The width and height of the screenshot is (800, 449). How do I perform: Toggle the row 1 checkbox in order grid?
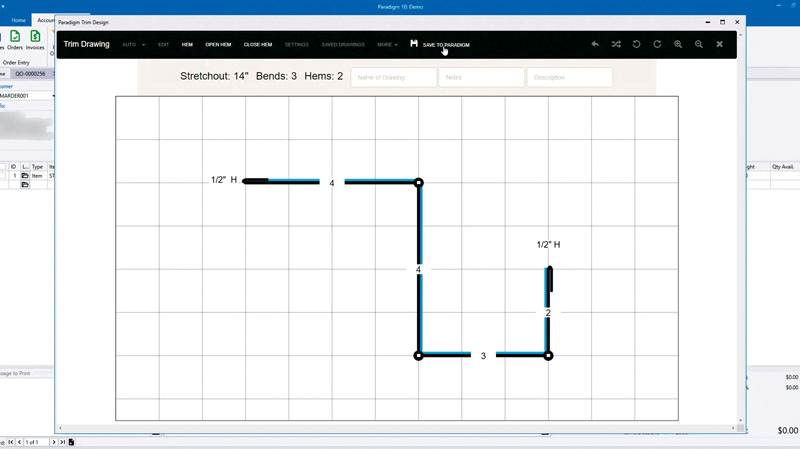3,176
